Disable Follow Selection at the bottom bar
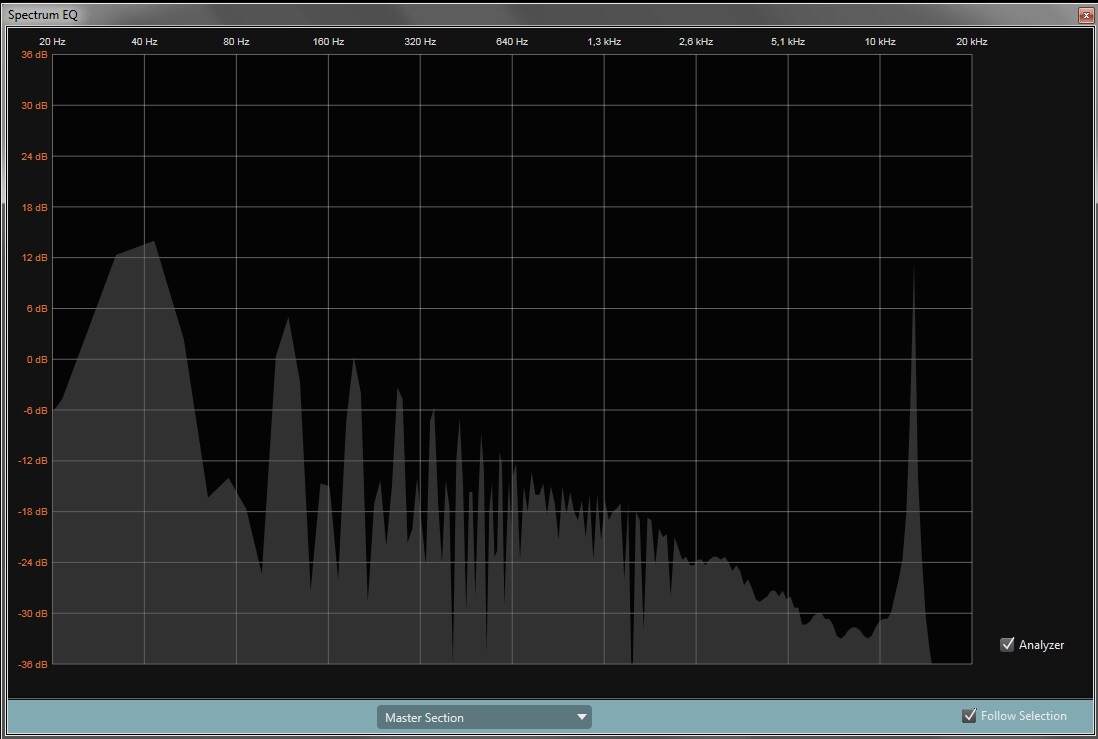 [968, 715]
